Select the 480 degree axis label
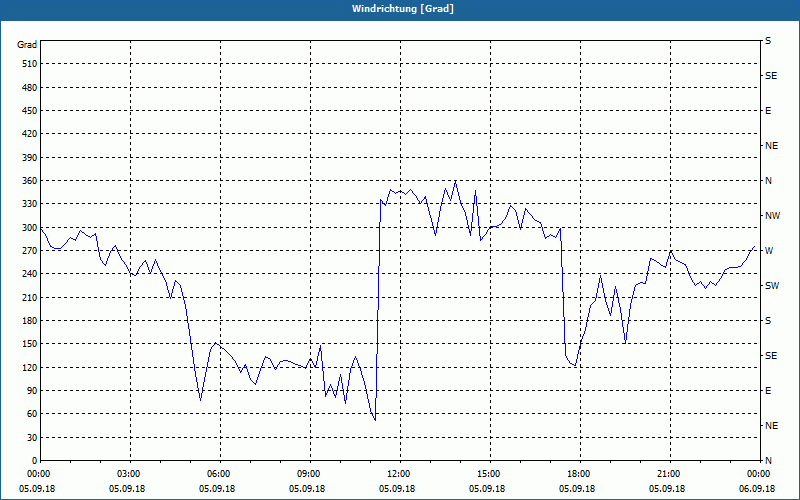Image resolution: width=800 pixels, height=500 pixels. (29, 88)
